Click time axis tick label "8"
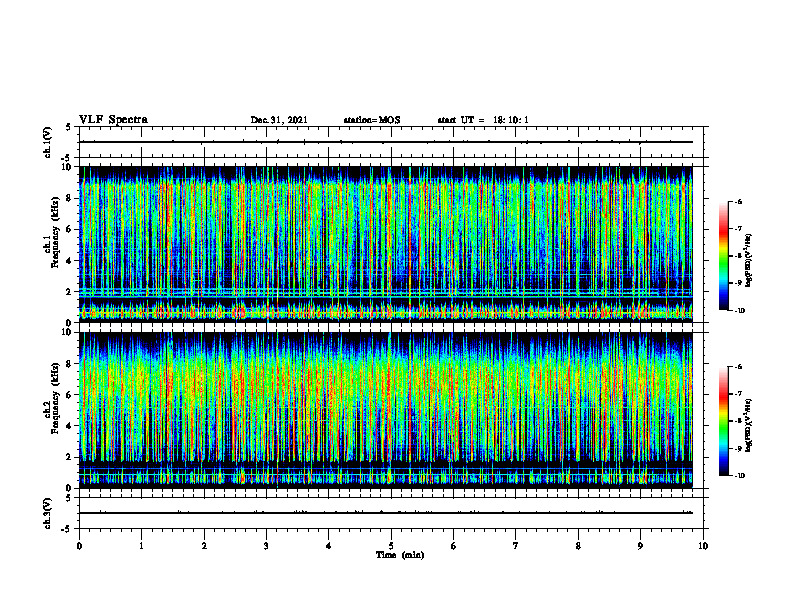 578,546
